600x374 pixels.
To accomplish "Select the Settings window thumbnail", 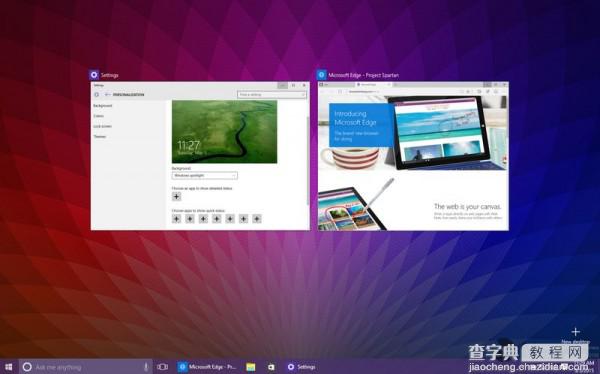I will (x=200, y=156).
